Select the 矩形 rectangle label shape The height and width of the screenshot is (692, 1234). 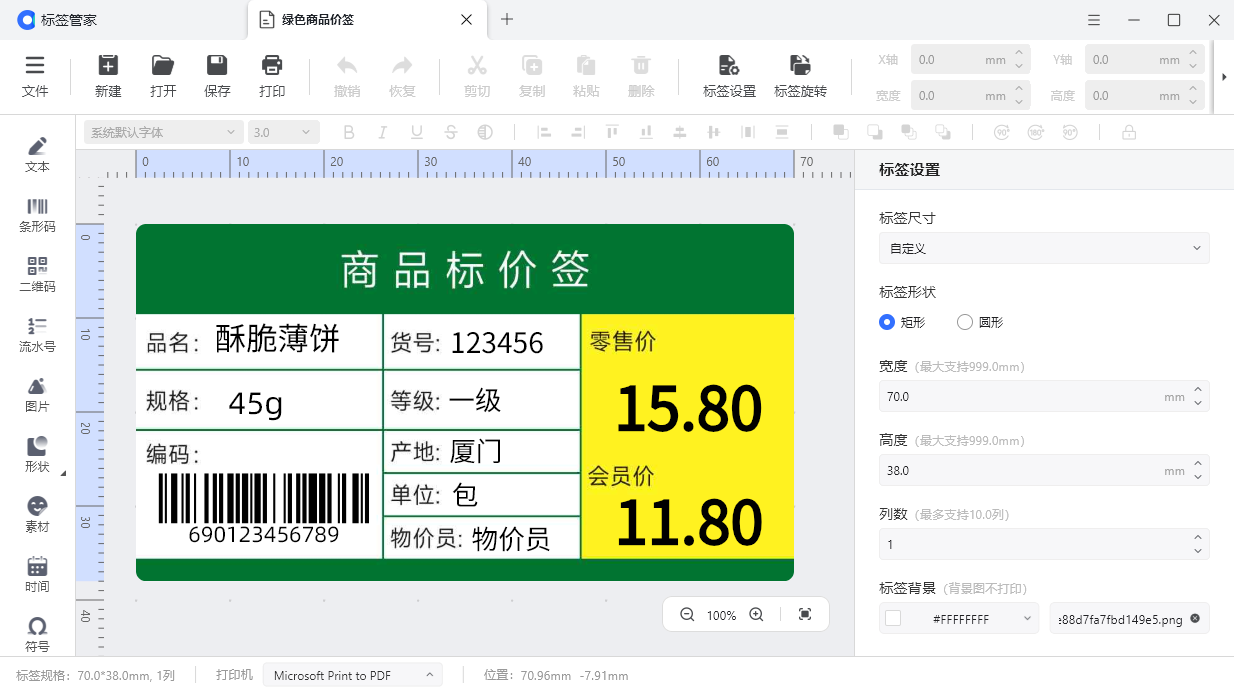coord(886,322)
